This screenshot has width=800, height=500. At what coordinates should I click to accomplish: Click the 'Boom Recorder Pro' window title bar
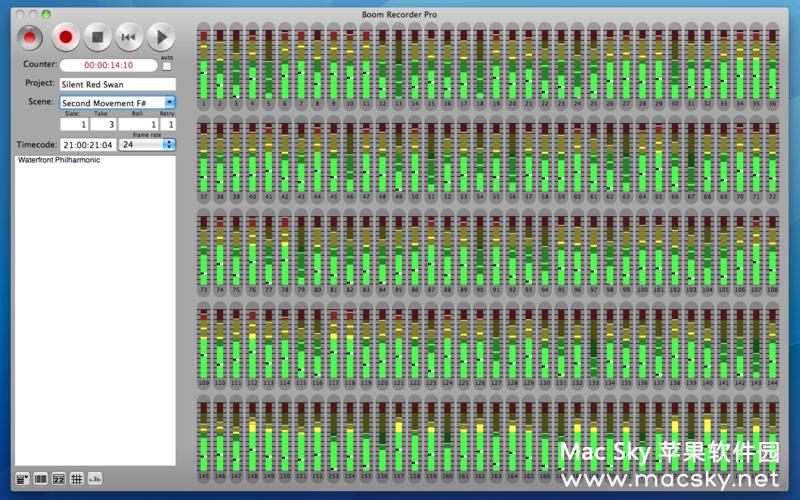[x=399, y=14]
